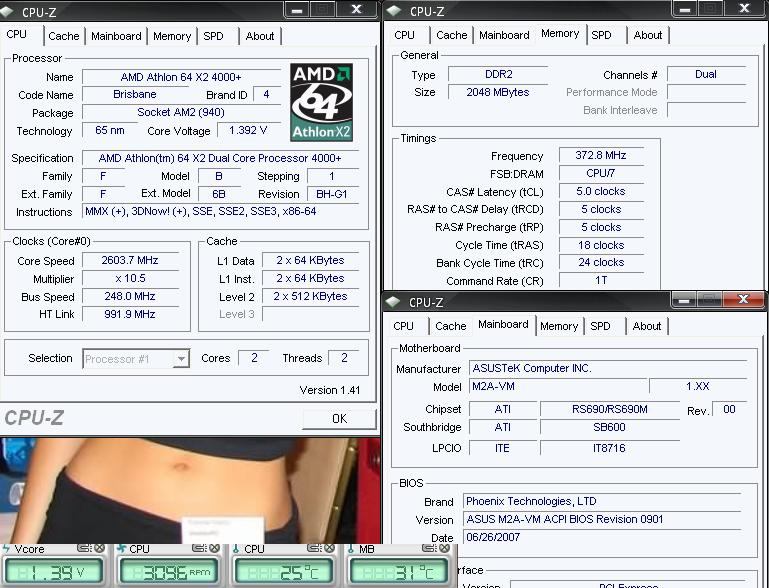This screenshot has height=588, width=769.
Task: Click thermometer icon on CPU temperature widget
Action: click(236, 549)
